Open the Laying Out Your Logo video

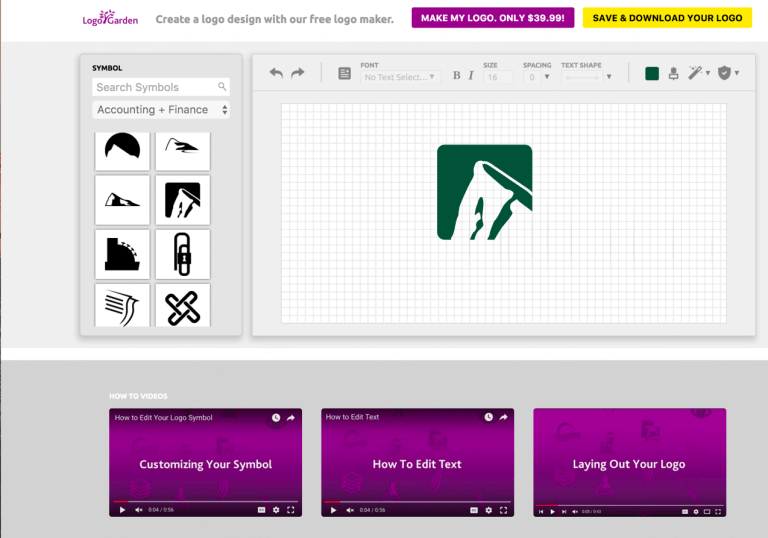click(629, 464)
